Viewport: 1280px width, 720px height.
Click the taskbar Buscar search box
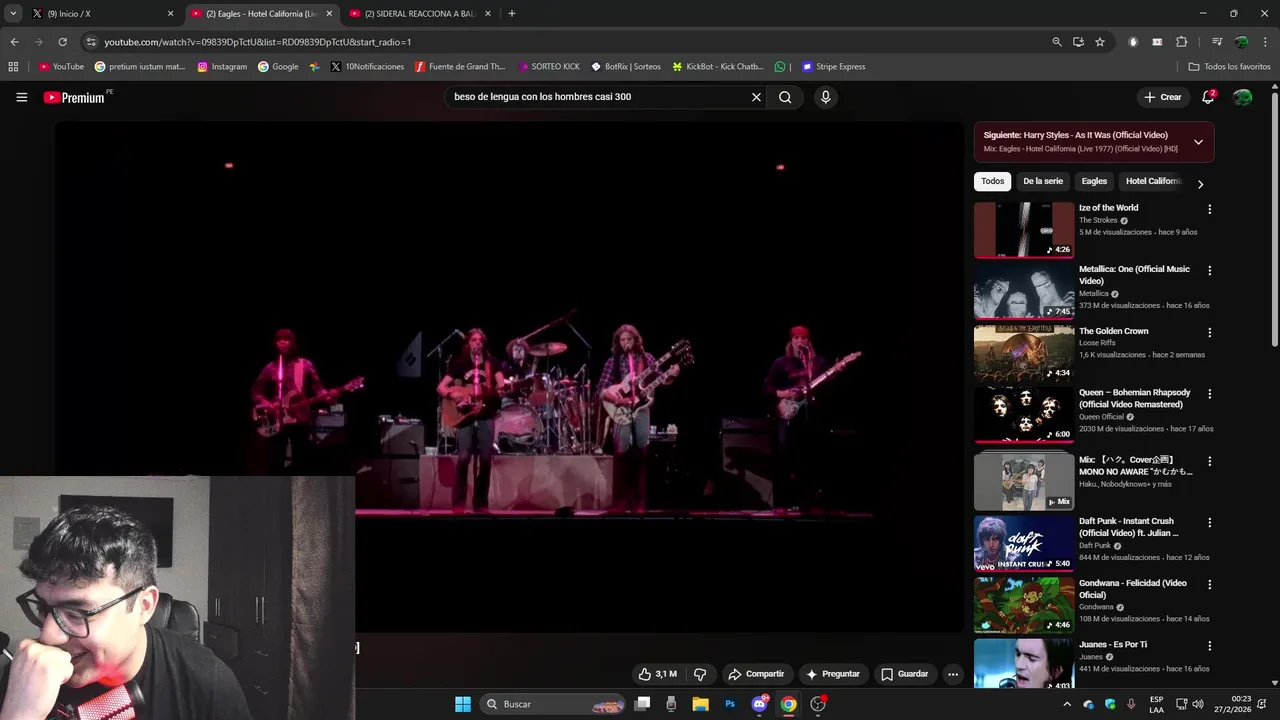tap(554, 704)
